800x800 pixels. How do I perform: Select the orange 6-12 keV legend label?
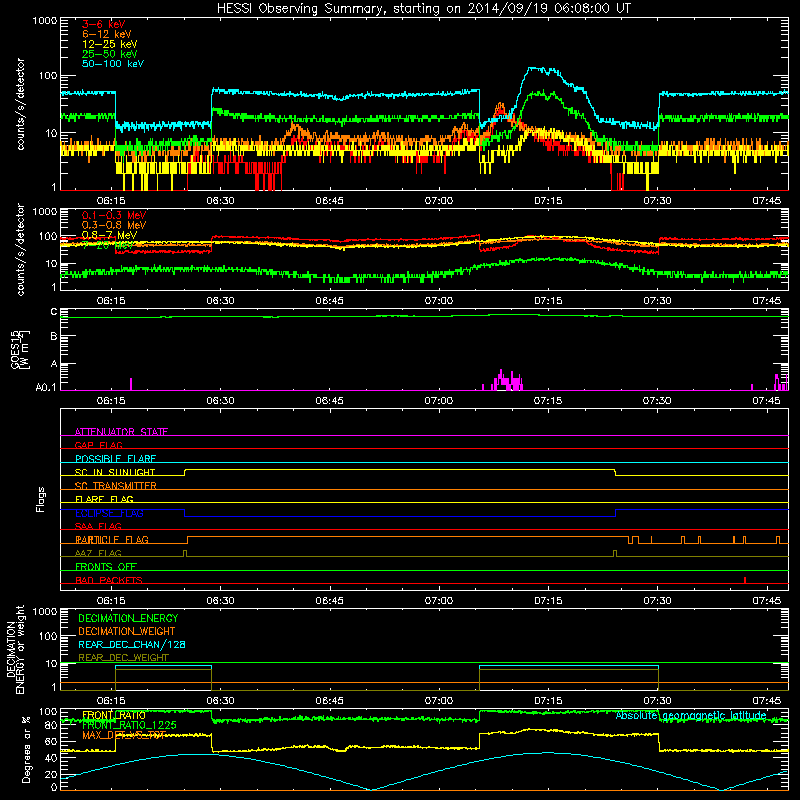107,34
